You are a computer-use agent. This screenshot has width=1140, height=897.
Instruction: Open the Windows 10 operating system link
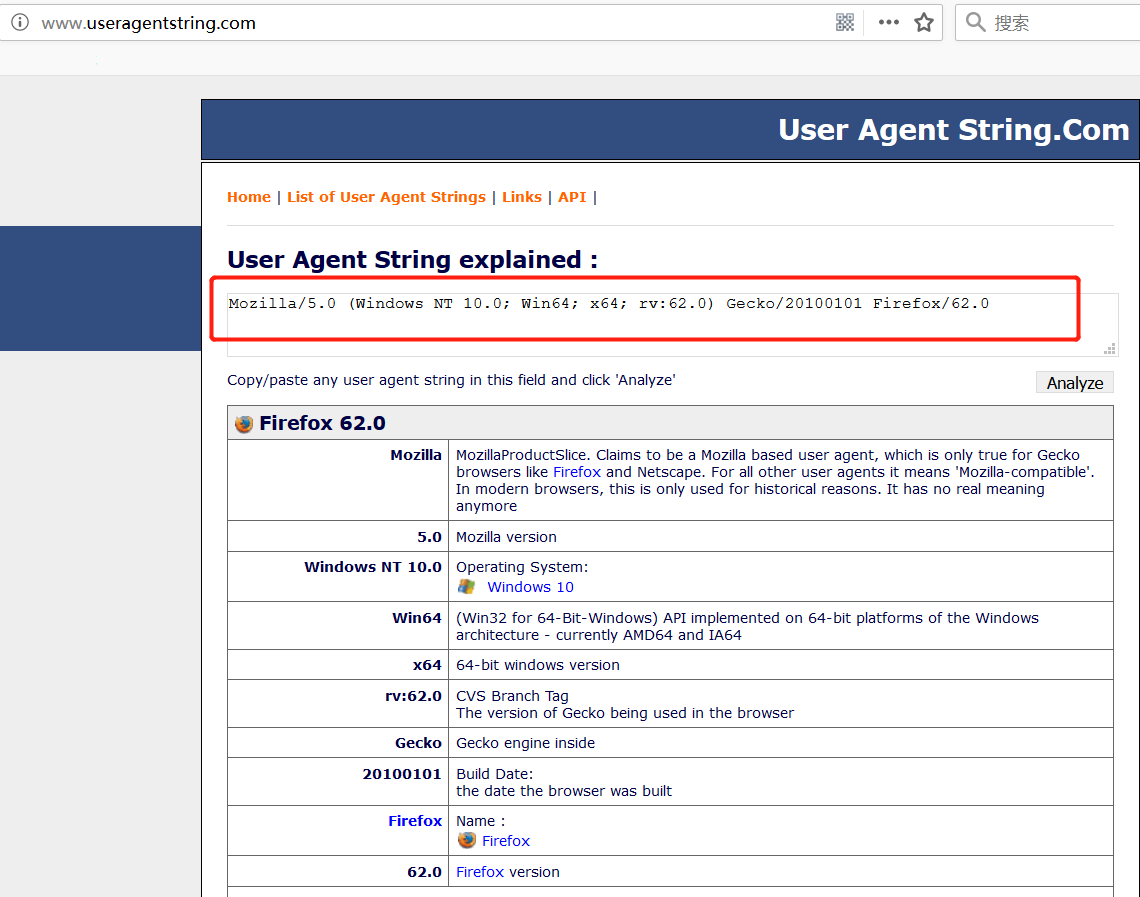coord(530,587)
